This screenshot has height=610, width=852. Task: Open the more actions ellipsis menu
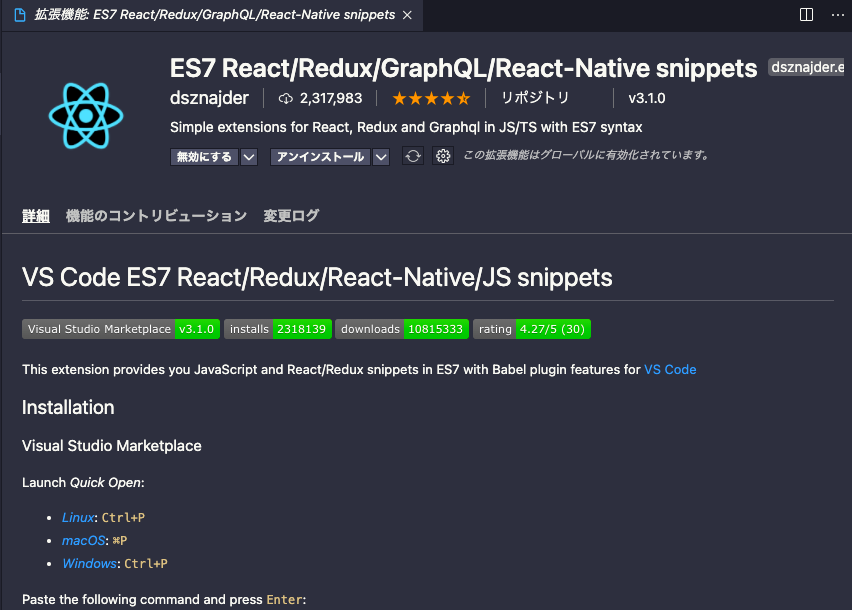click(x=838, y=15)
